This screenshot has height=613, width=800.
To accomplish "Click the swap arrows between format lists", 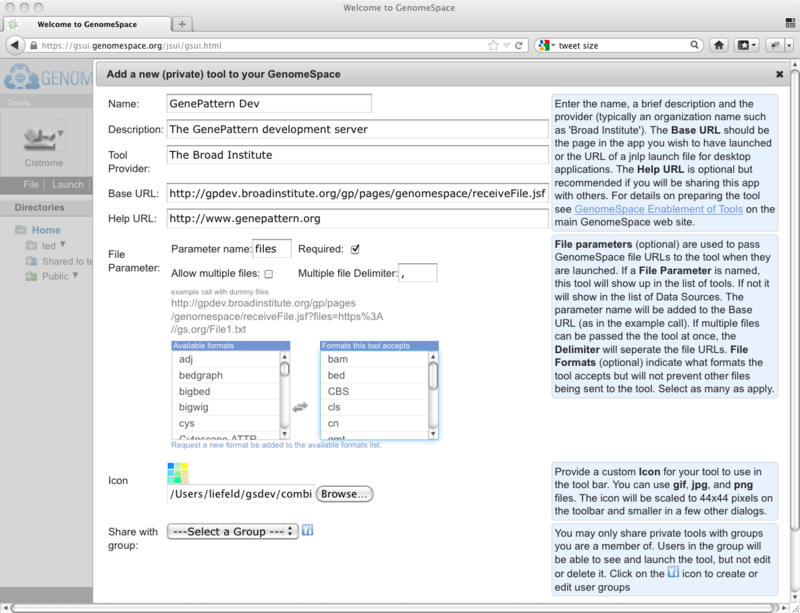I will (x=300, y=407).
